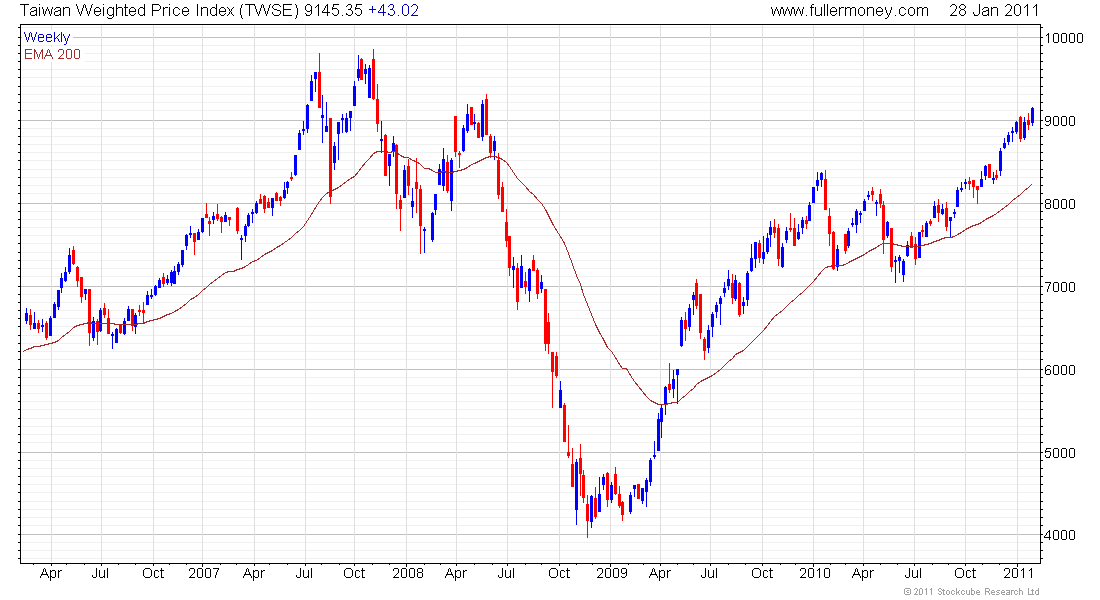This screenshot has width=1100, height=600.
Task: Click the 2011 year label on the time axis
Action: [1018, 573]
